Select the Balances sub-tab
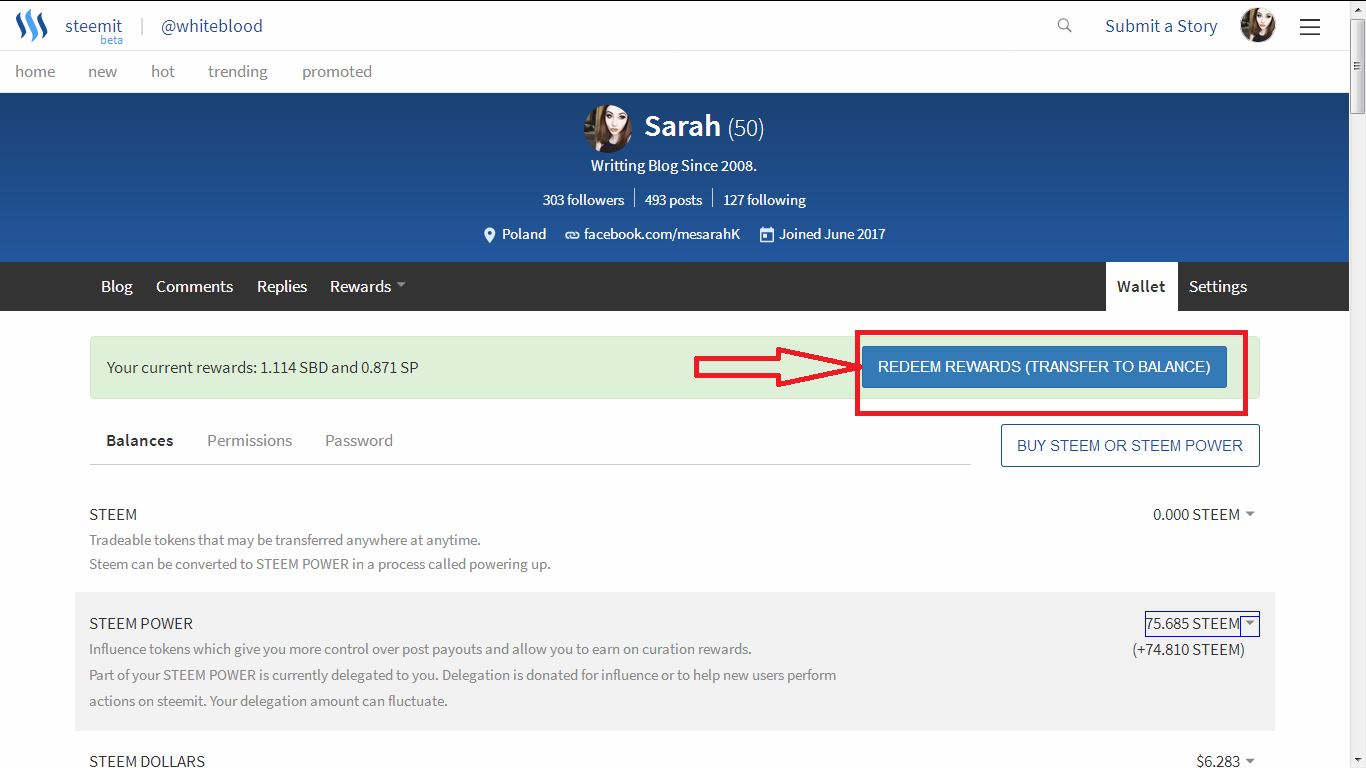Viewport: 1366px width, 768px height. [140, 440]
